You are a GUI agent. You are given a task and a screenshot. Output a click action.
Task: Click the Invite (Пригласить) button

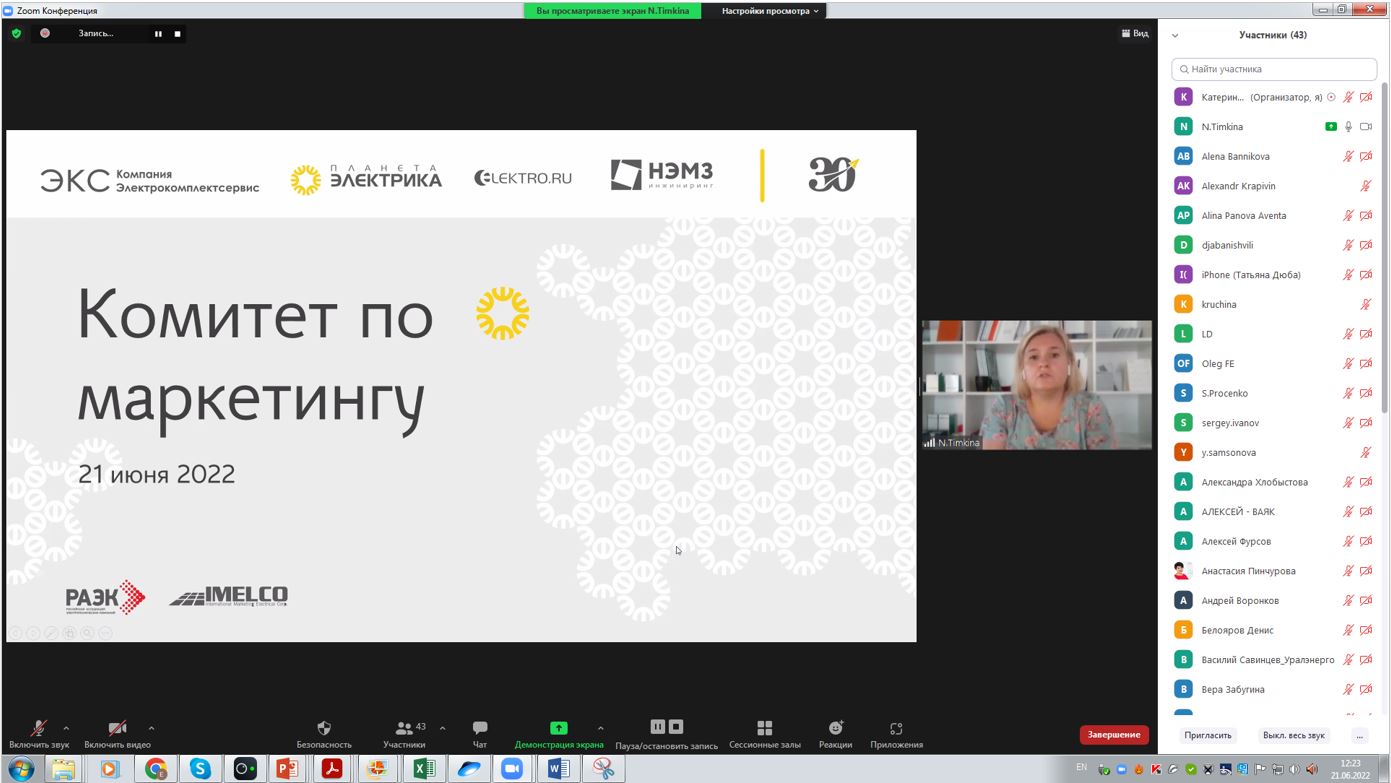pos(1207,735)
